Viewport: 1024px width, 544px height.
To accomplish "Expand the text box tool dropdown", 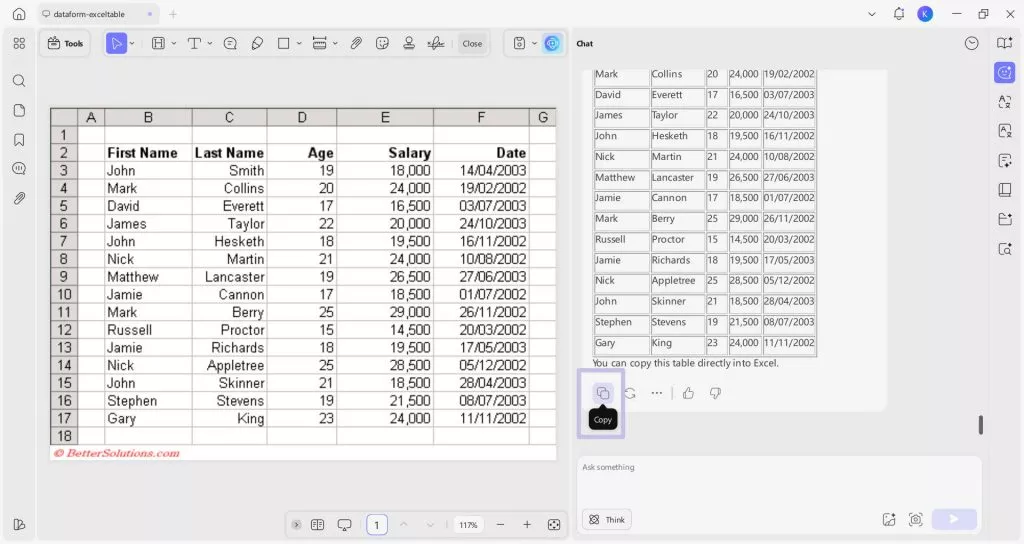I will click(174, 44).
